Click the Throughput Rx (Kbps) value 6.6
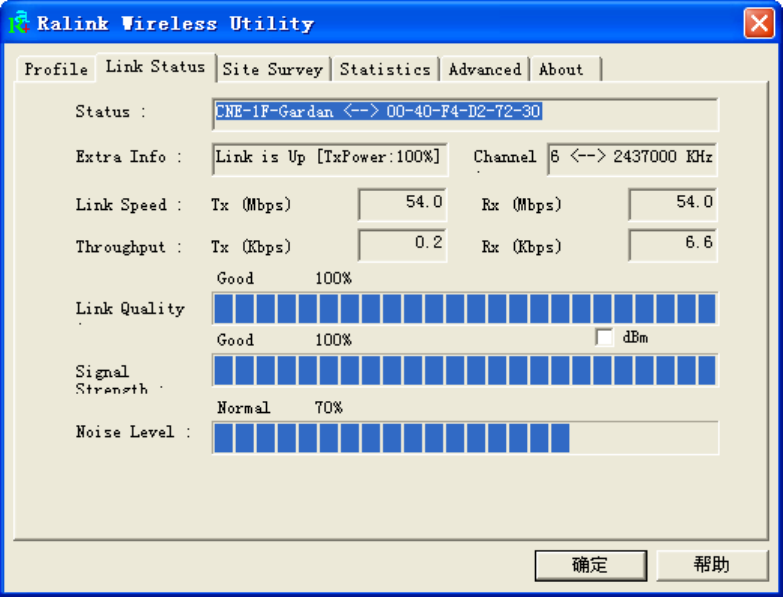 pos(673,245)
